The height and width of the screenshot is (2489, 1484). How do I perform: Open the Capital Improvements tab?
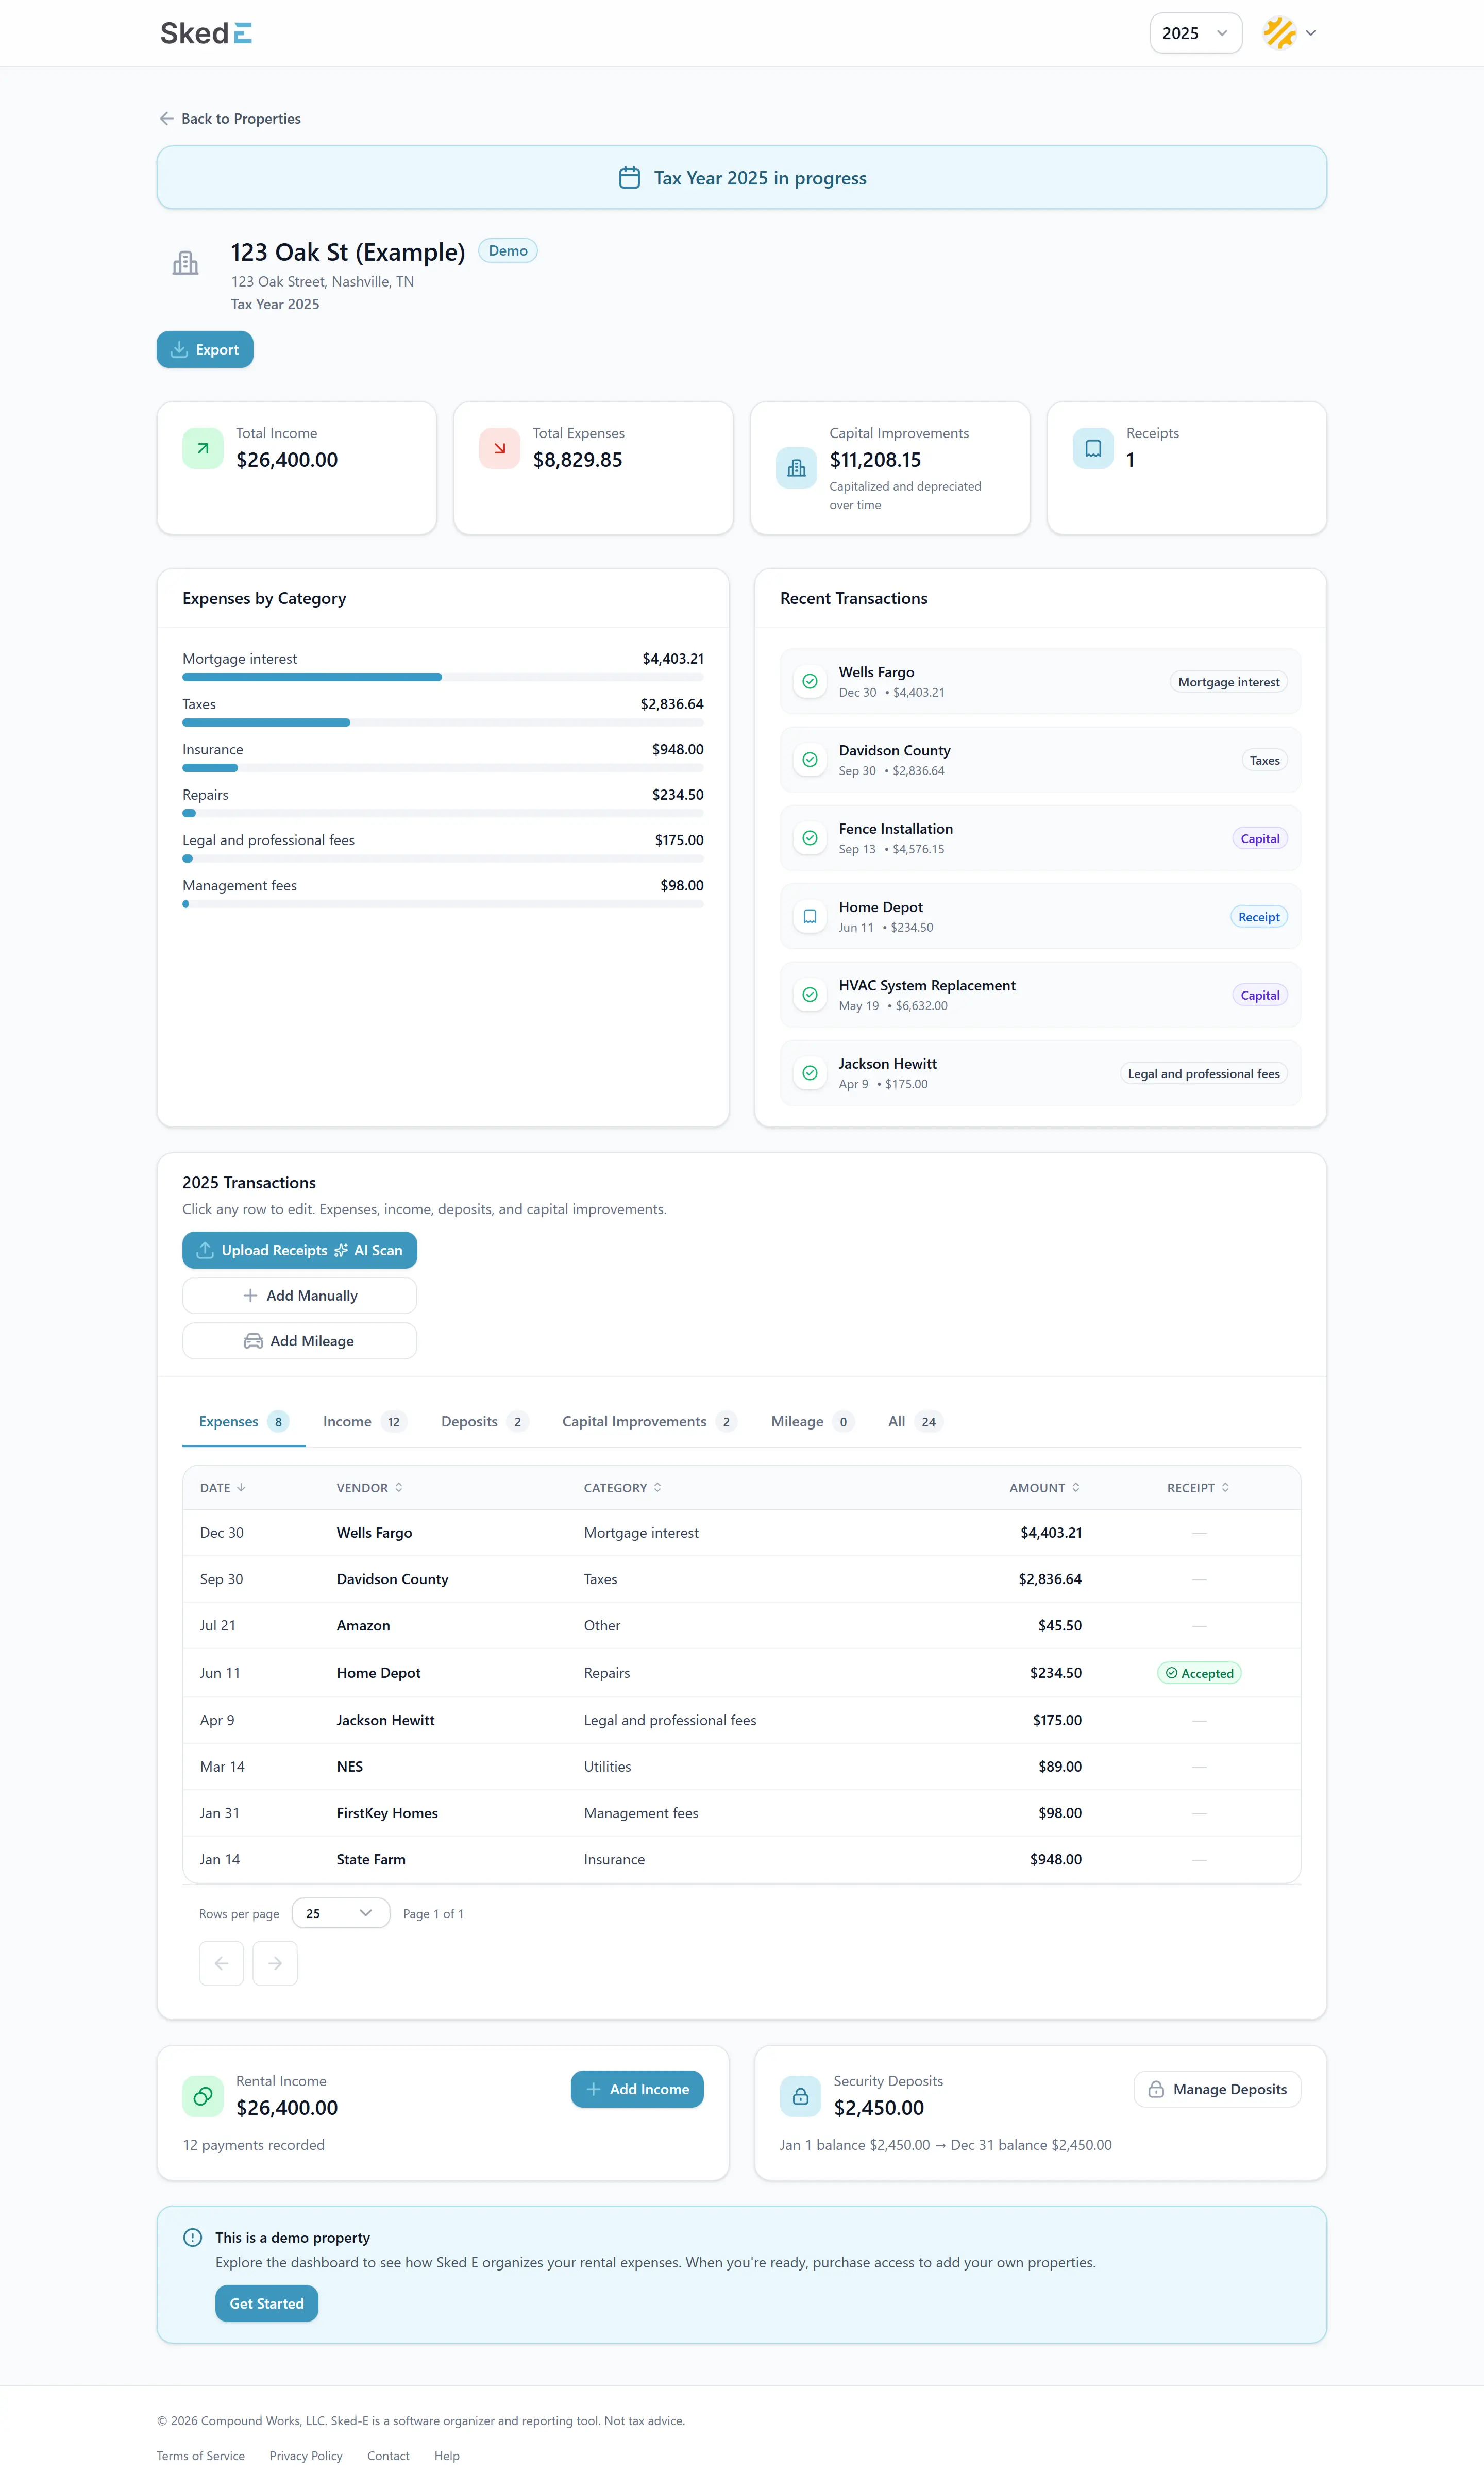(x=637, y=1421)
